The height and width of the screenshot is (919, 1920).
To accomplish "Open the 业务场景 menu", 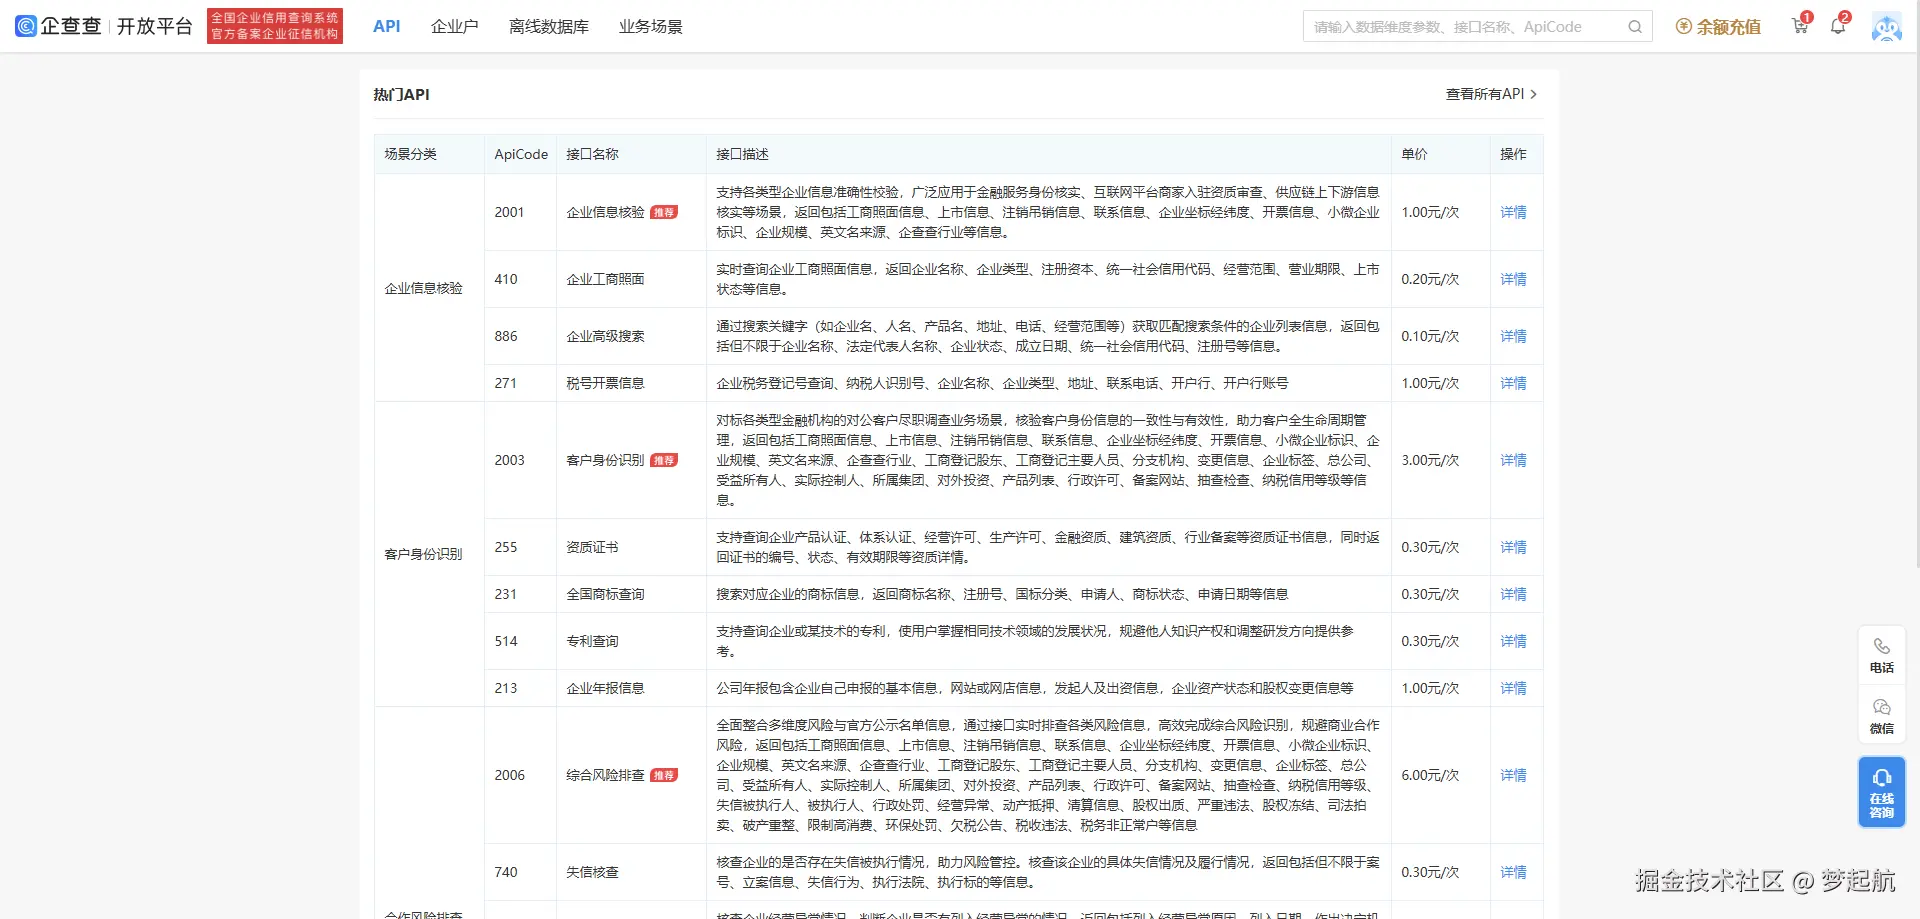I will pos(651,26).
